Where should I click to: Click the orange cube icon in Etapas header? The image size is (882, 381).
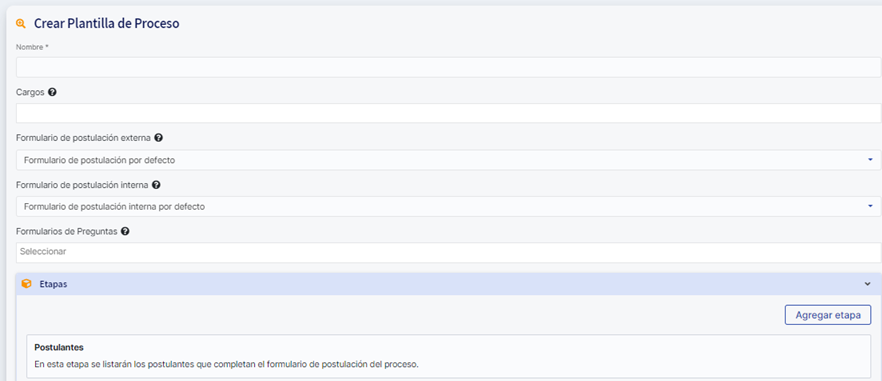26,284
